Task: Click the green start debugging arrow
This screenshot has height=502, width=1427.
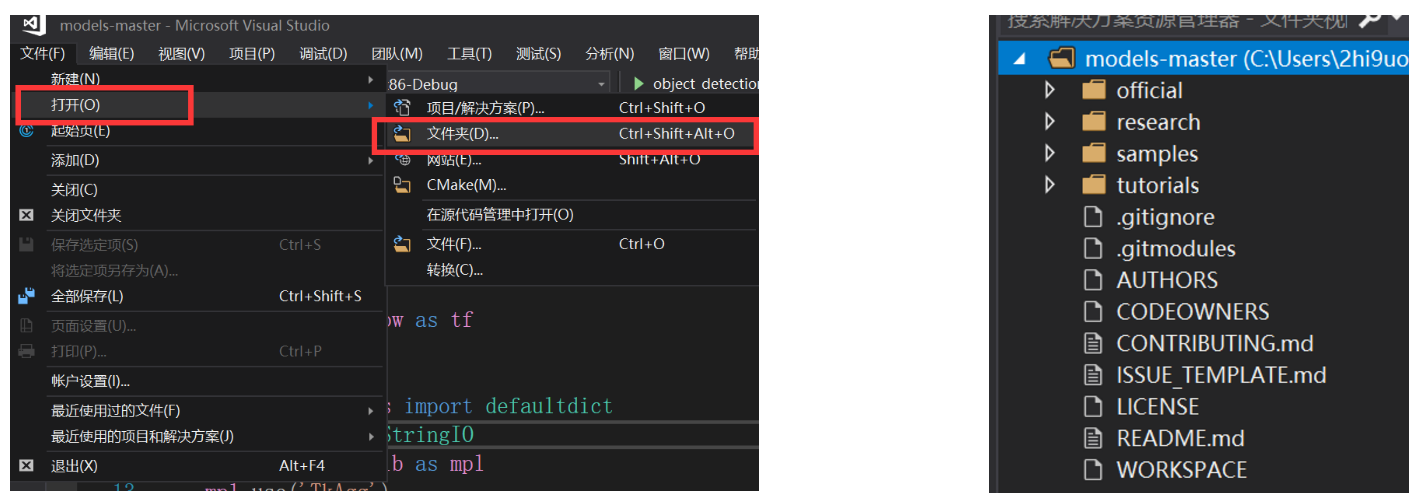Action: [x=639, y=84]
